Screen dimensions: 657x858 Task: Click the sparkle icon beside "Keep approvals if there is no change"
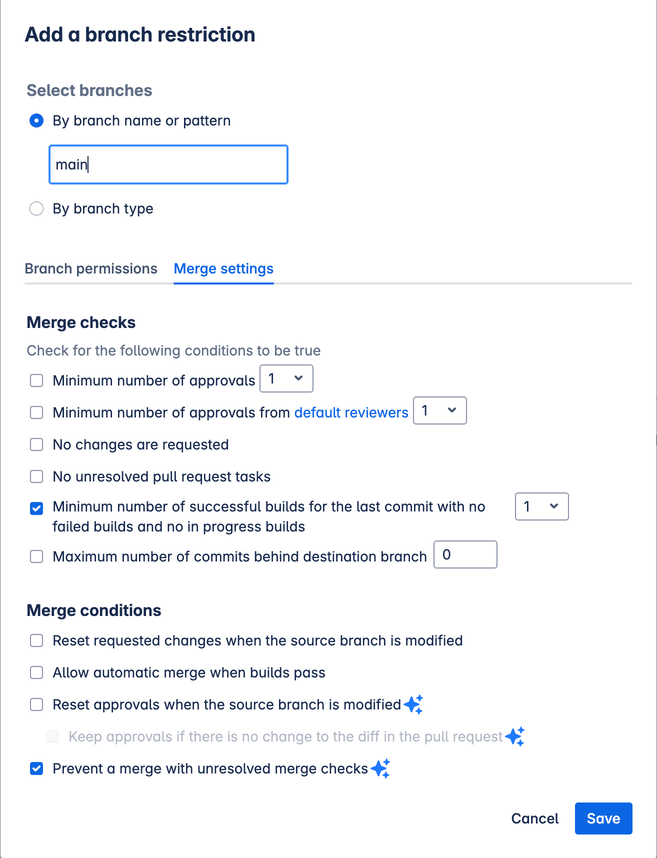516,736
